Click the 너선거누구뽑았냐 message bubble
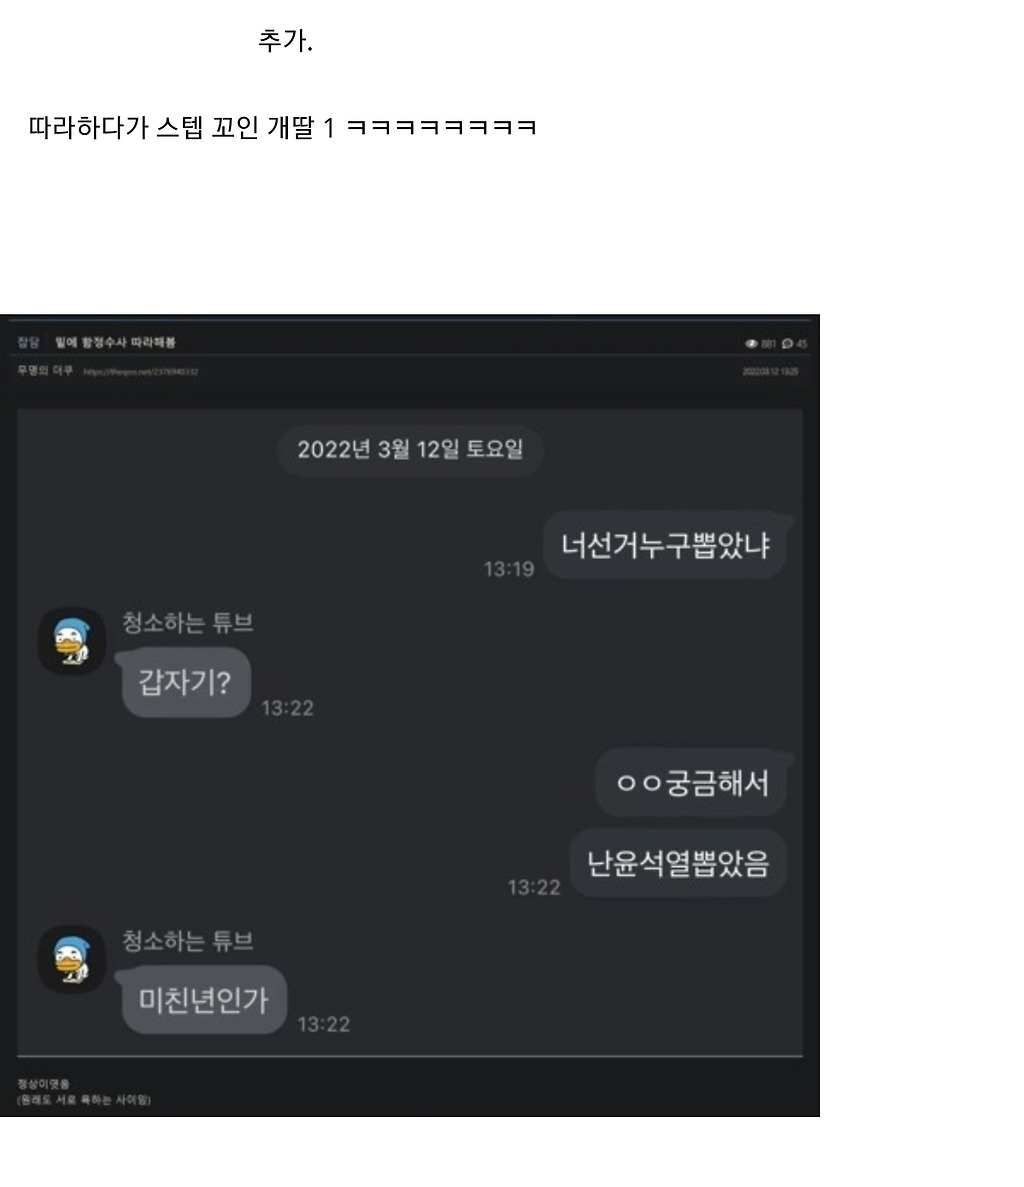Image resolution: width=1024 pixels, height=1187 pixels. click(x=665, y=545)
